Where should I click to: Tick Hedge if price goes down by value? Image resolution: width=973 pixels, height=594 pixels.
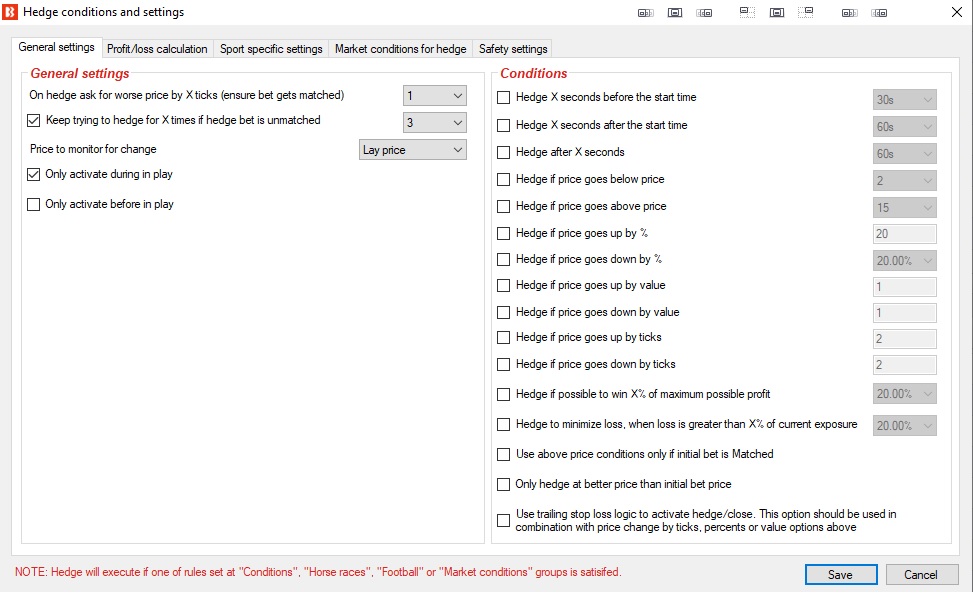tap(504, 312)
